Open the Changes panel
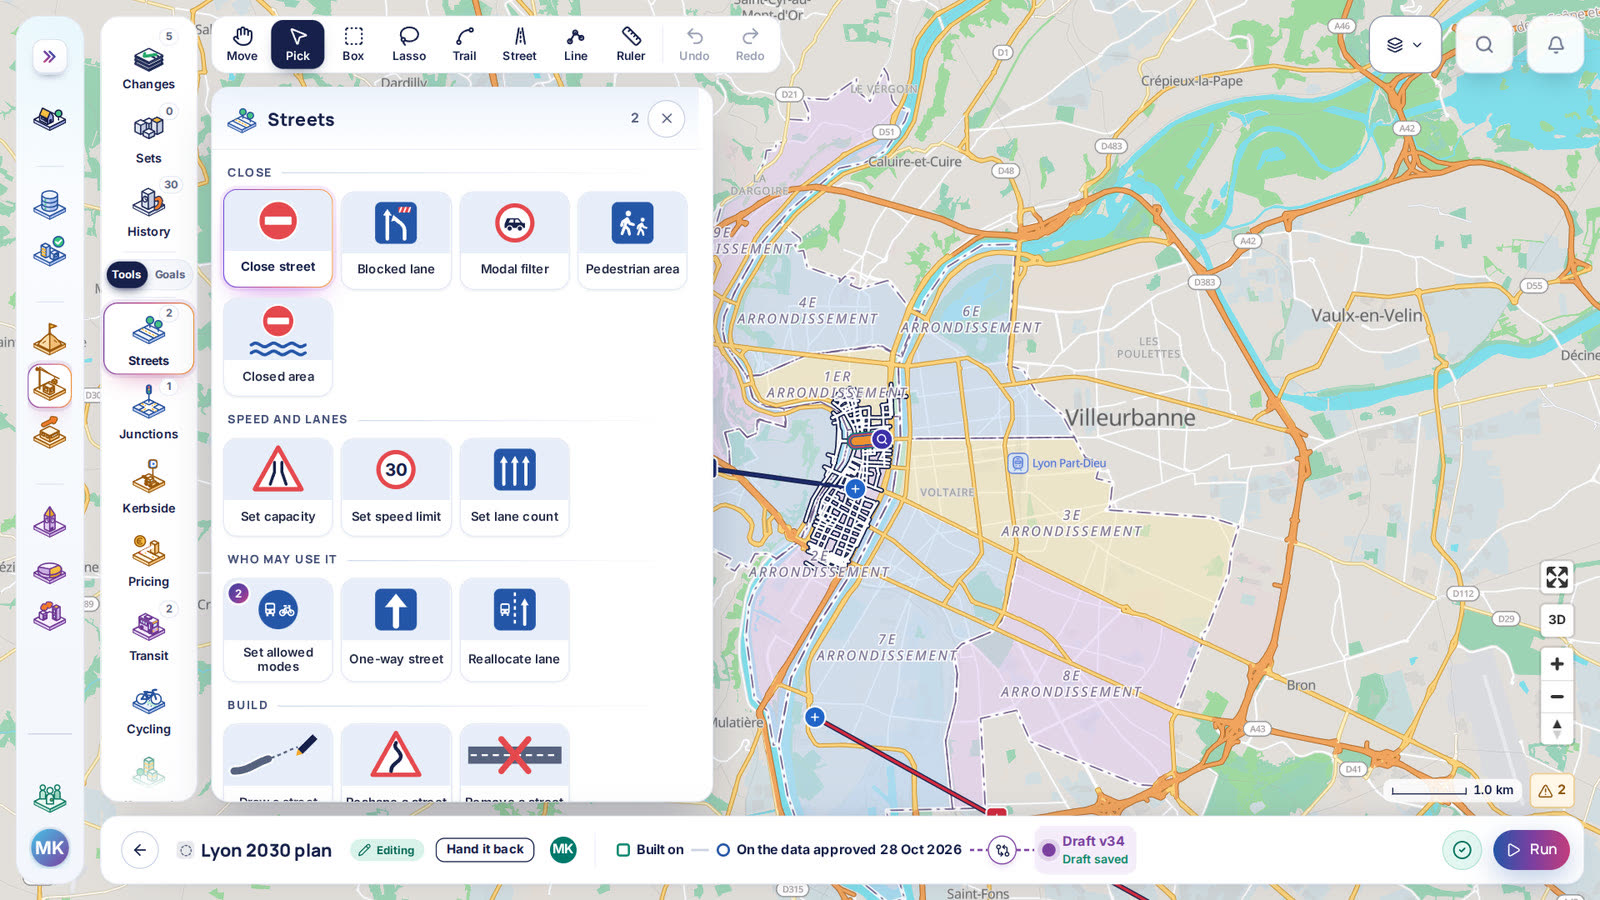1600x900 pixels. pos(149,62)
